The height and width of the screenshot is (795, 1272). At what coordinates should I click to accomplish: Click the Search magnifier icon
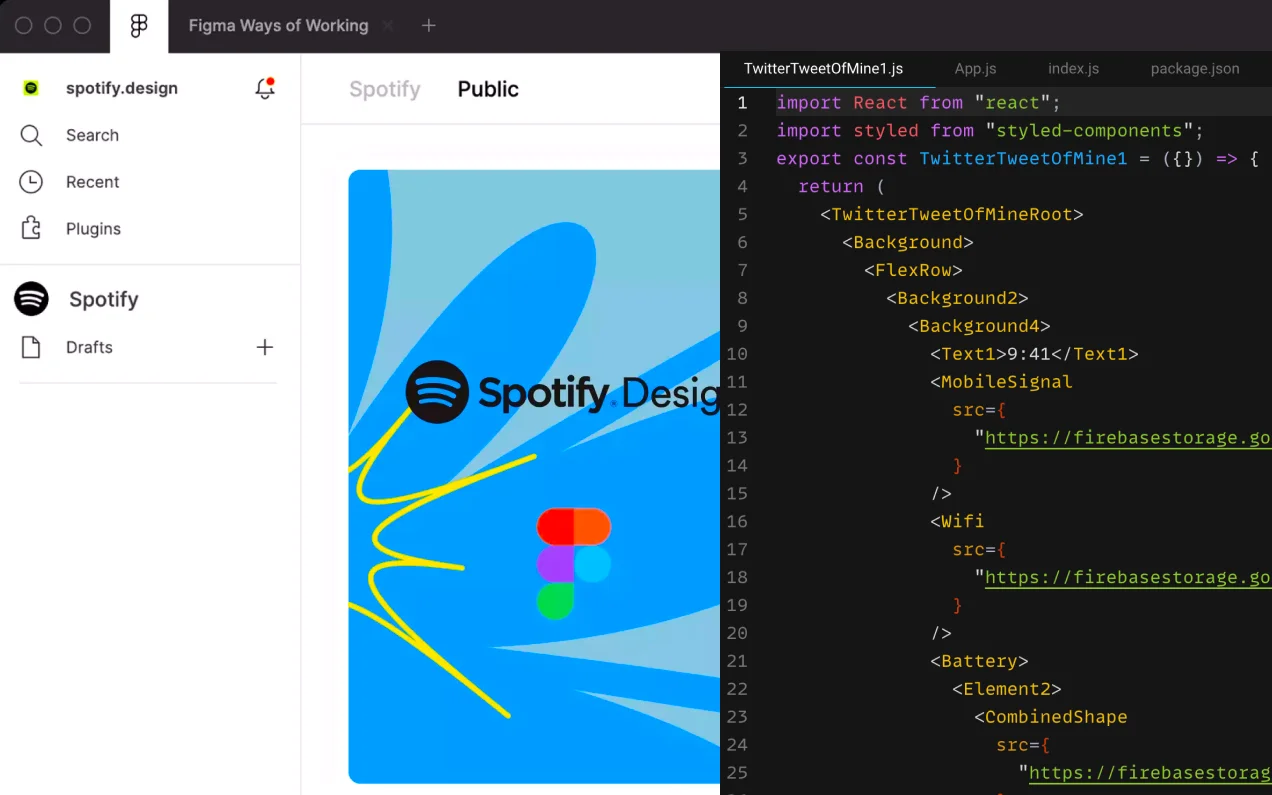pyautogui.click(x=31, y=135)
